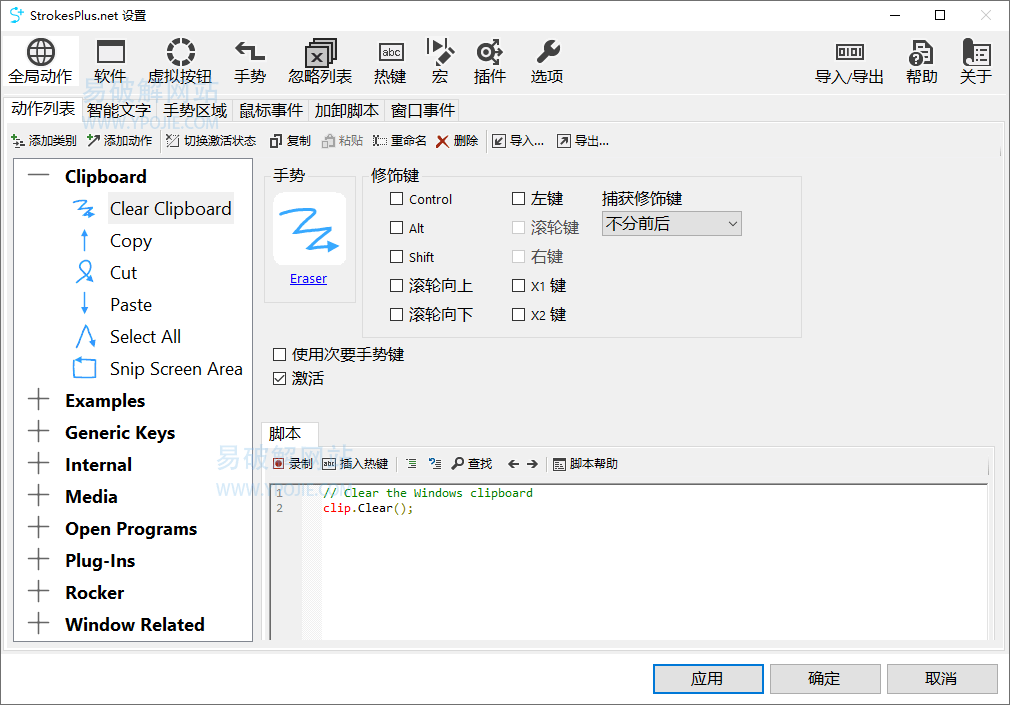Expand the Generic Keys category
The image size is (1010, 705).
[x=39, y=432]
